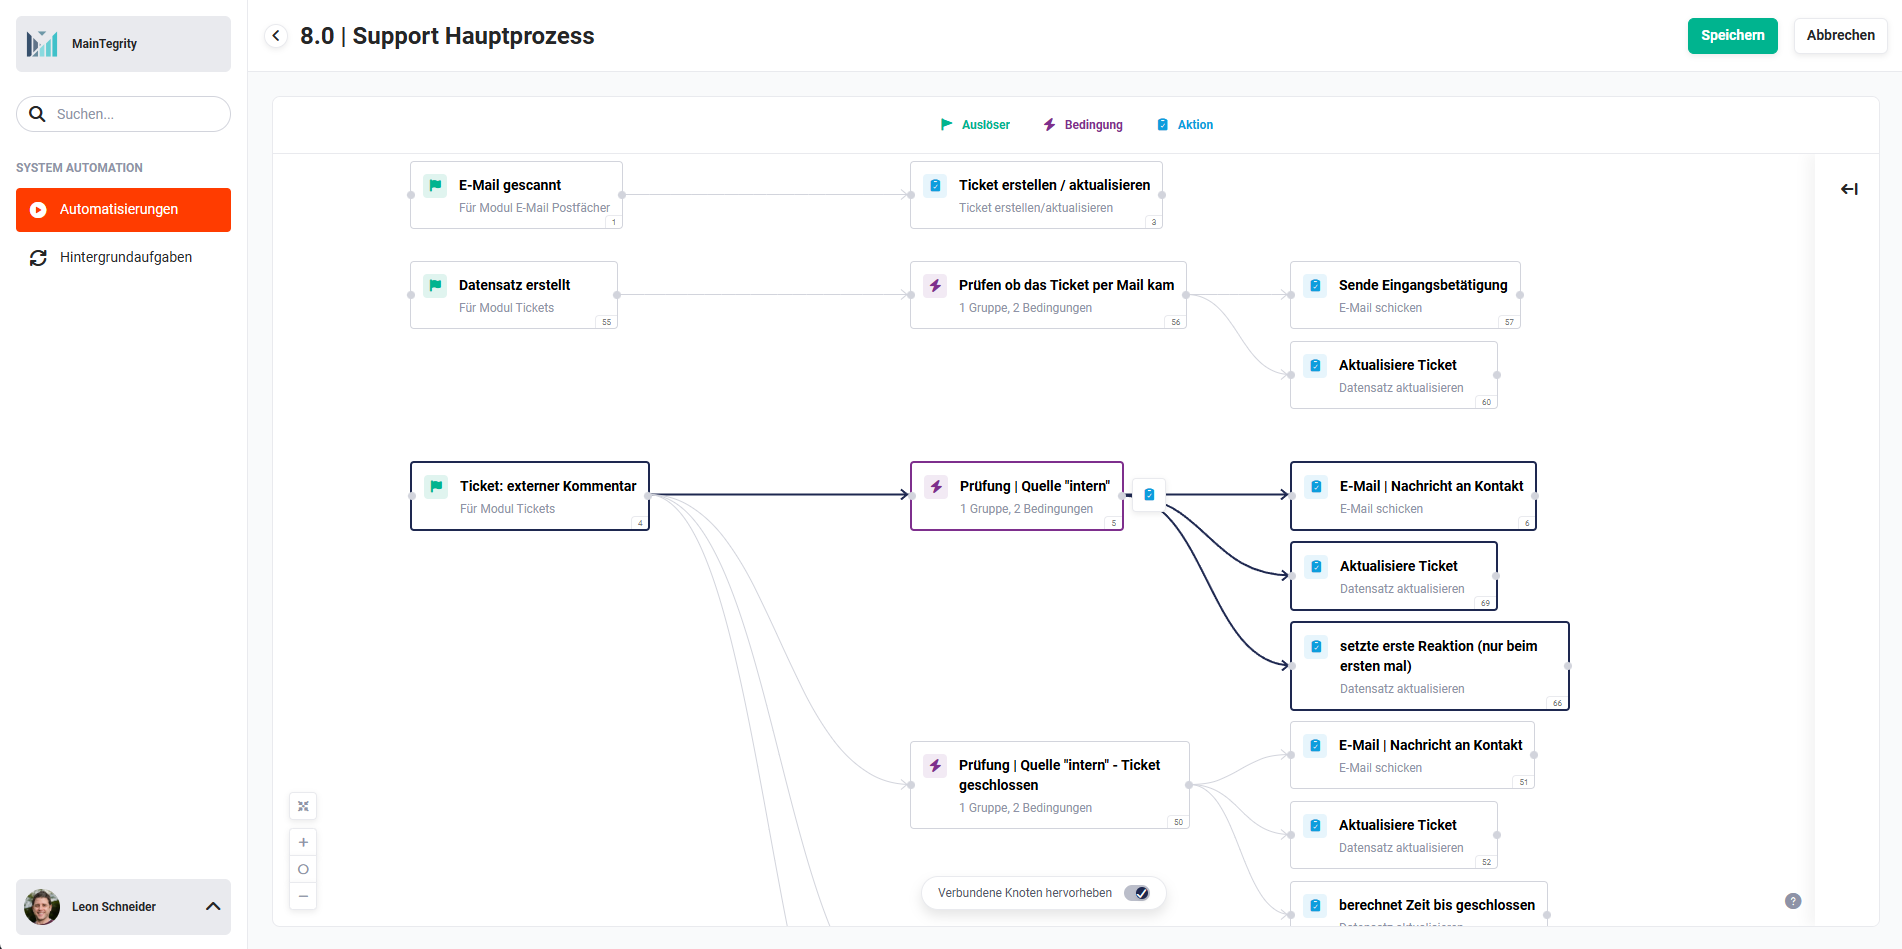The width and height of the screenshot is (1902, 949).
Task: Select the Prüfung Quelle intern - Ticket geschlossen node
Action: click(x=1050, y=785)
